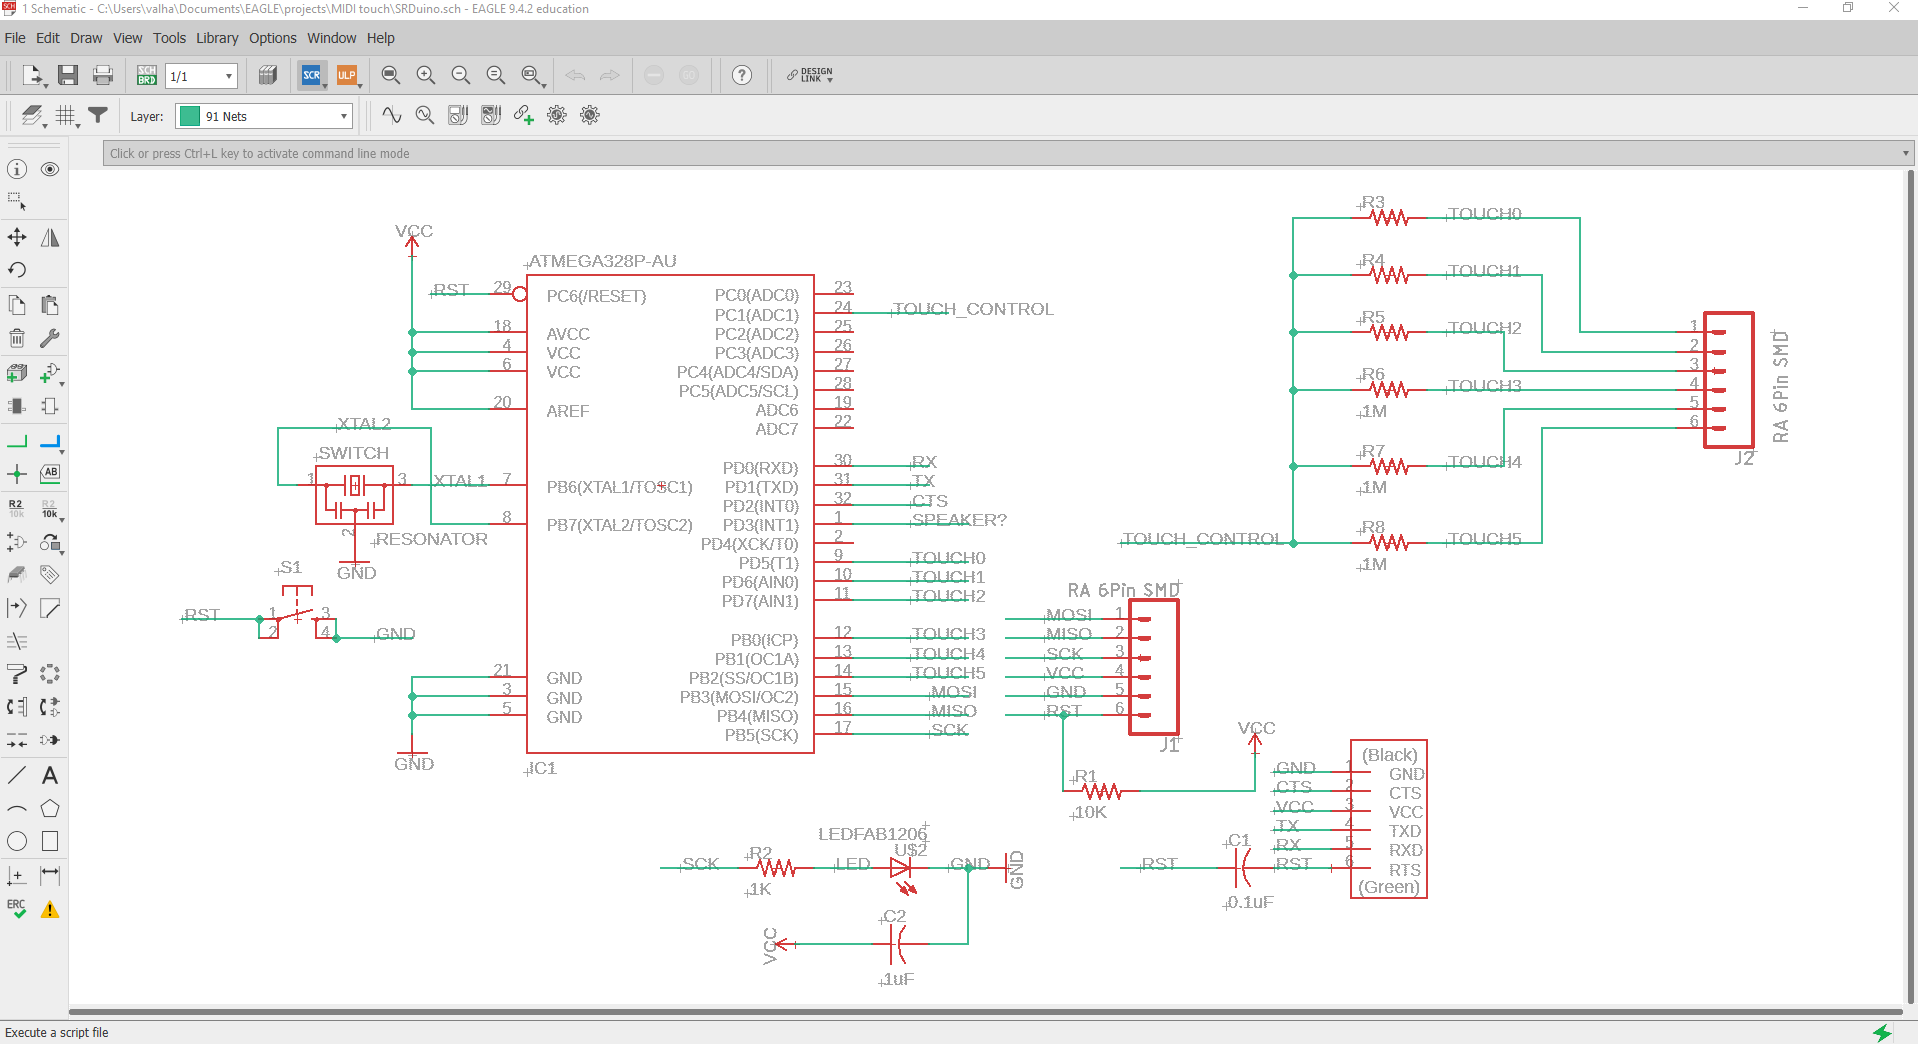Click the horizontal scrollbar below the schematic
Viewport: 1918px width, 1044px height.
pos(985,1012)
